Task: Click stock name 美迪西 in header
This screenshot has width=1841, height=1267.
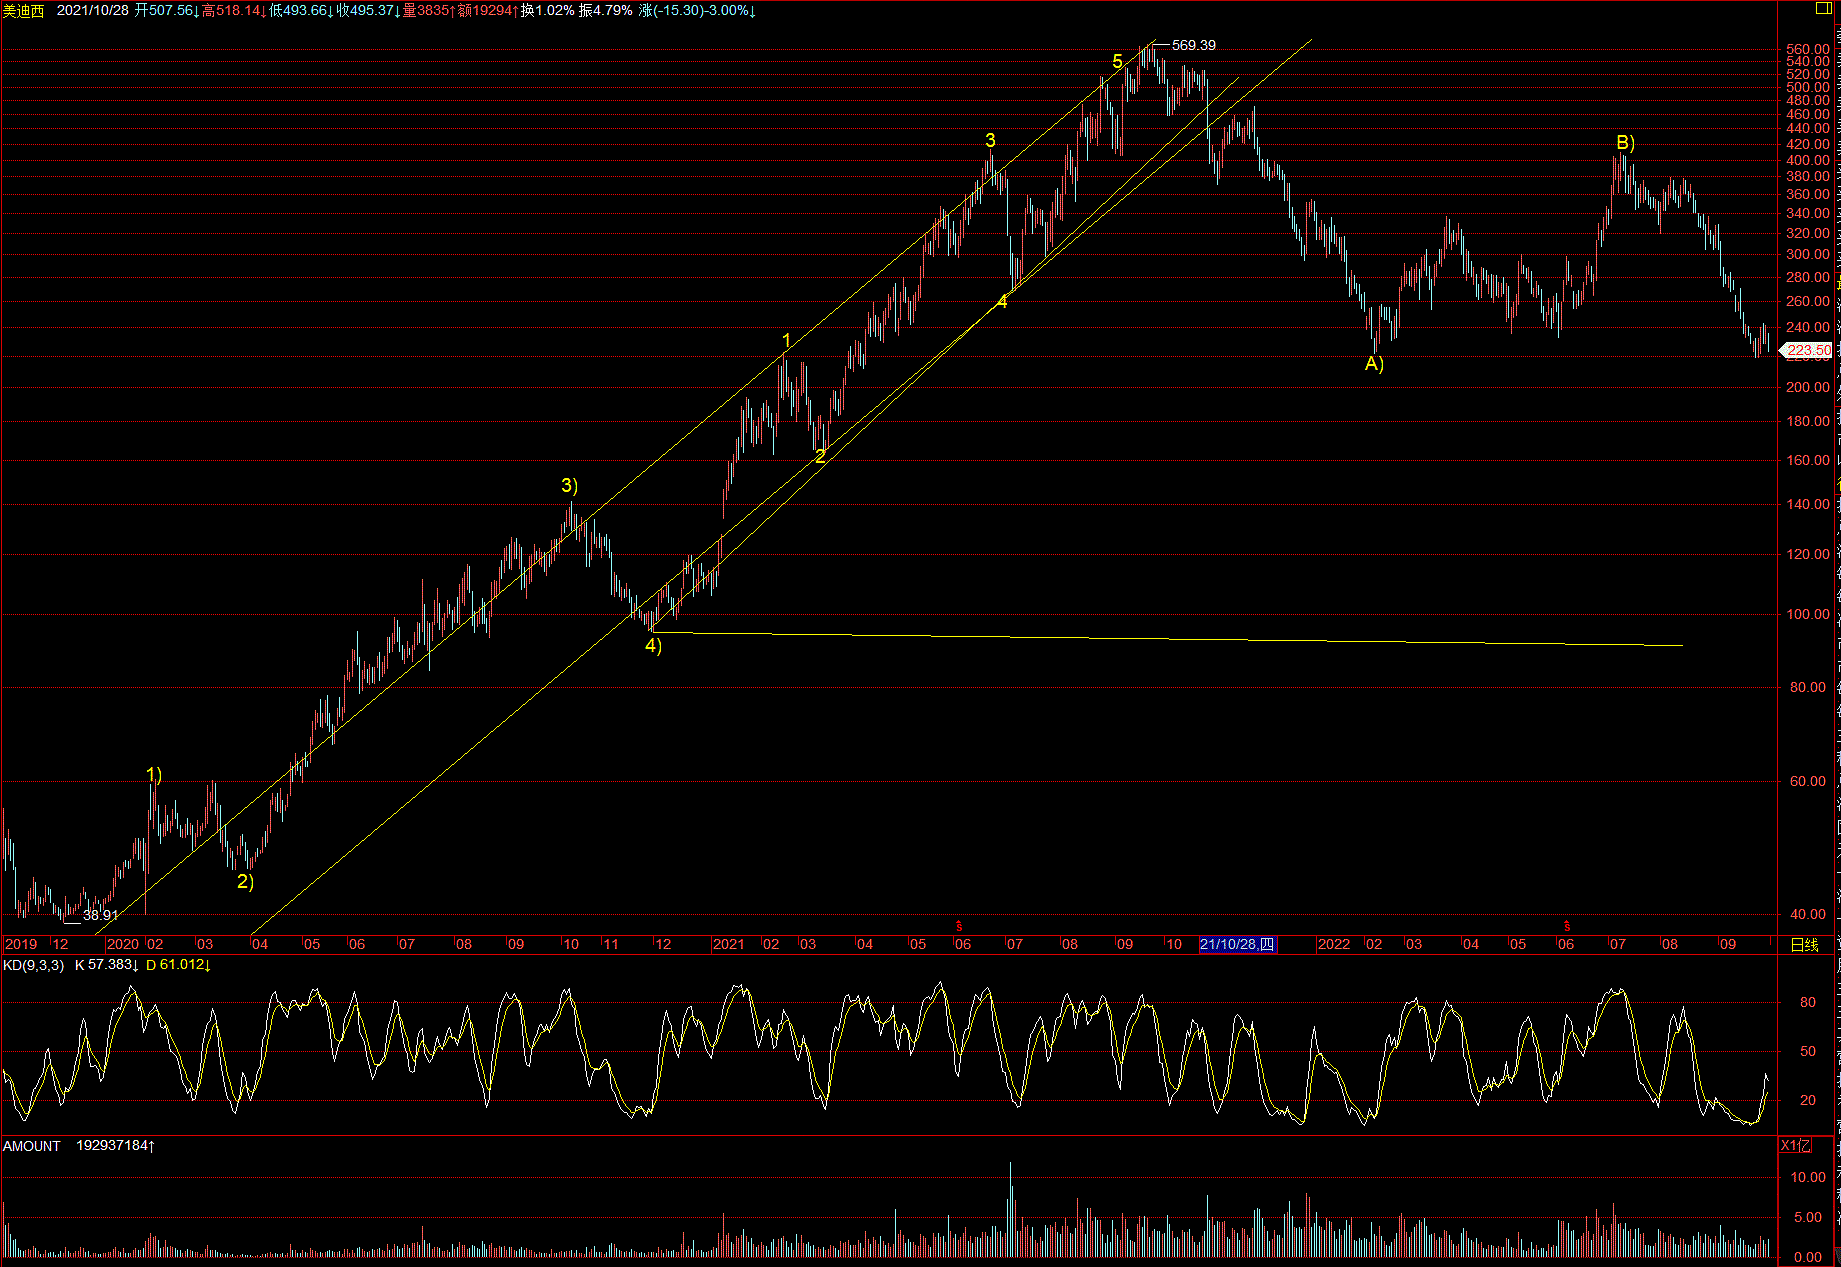Action: point(24,10)
